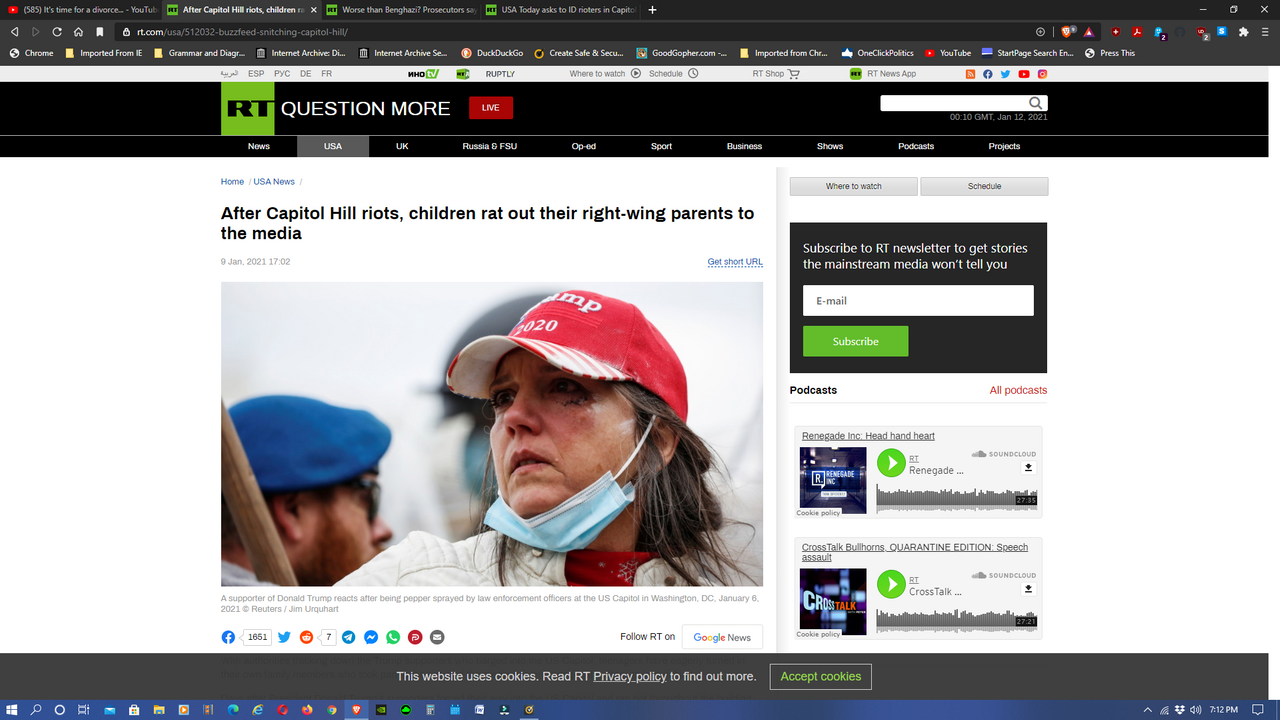The height and width of the screenshot is (720, 1280).
Task: Play the CrossTalk Bullhorns podcast
Action: tap(891, 584)
